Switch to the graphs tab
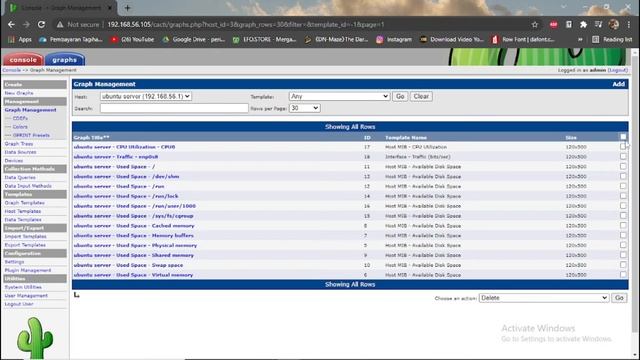640x360 pixels. 64,60
